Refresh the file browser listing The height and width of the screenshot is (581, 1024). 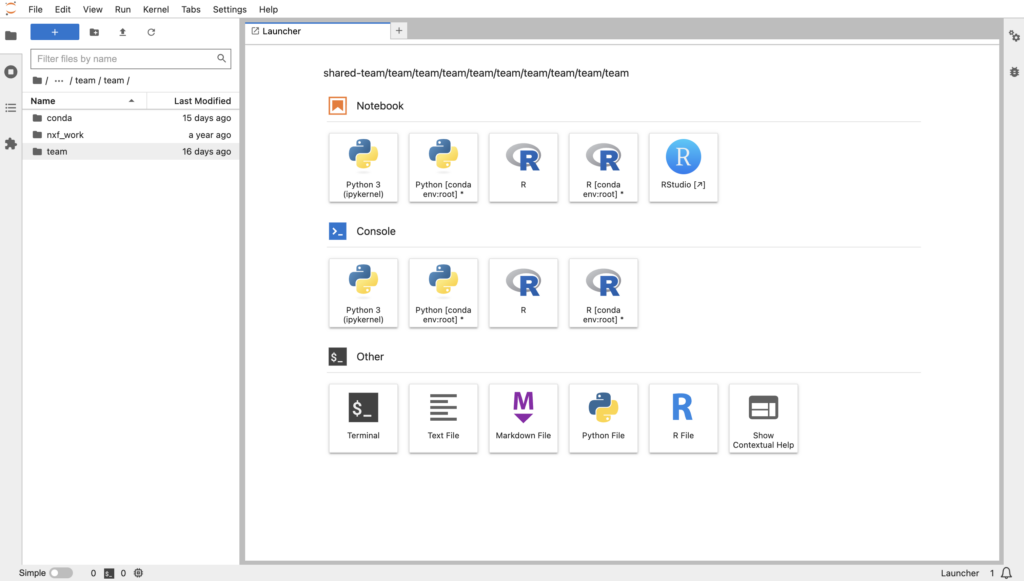coord(151,32)
